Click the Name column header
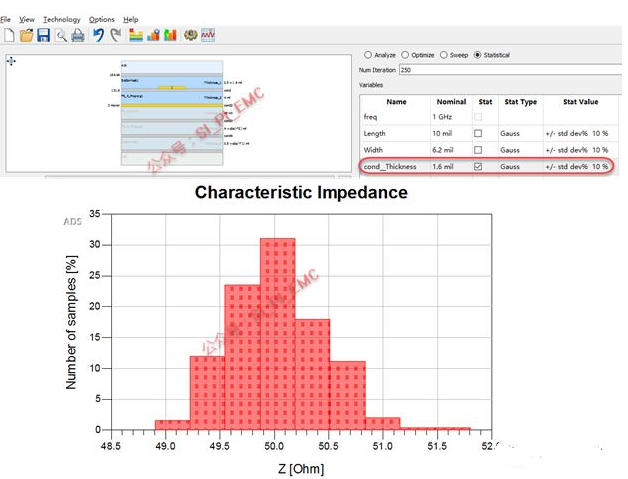Viewport: 628px width, 479px height. click(x=396, y=102)
